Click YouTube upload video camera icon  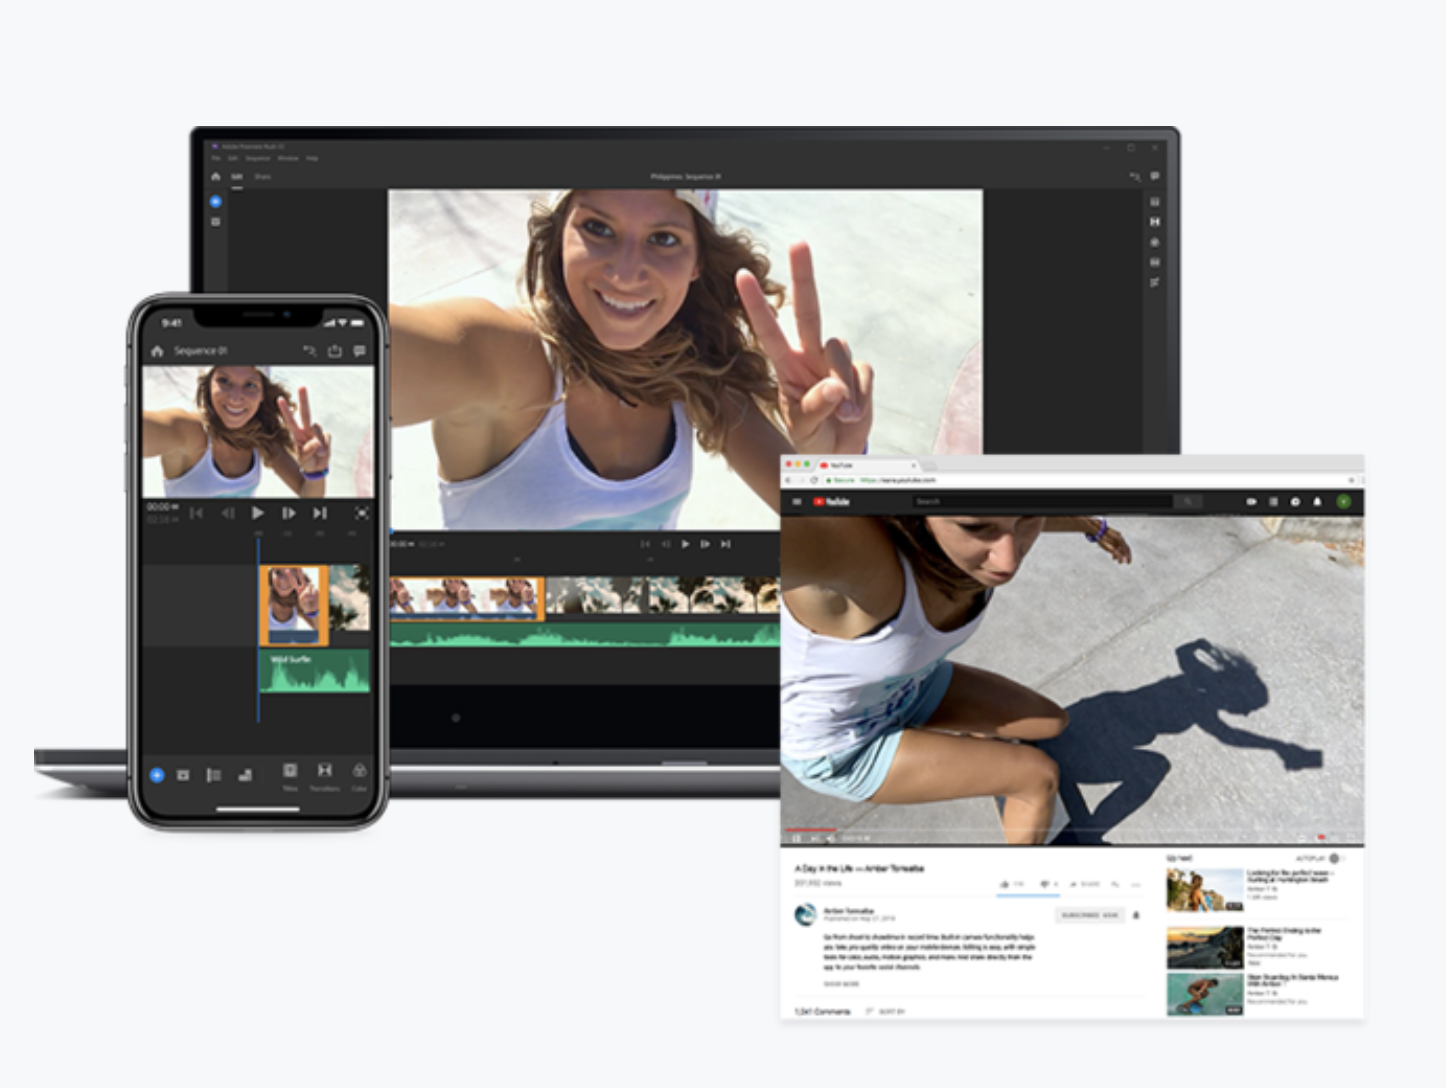click(1251, 501)
